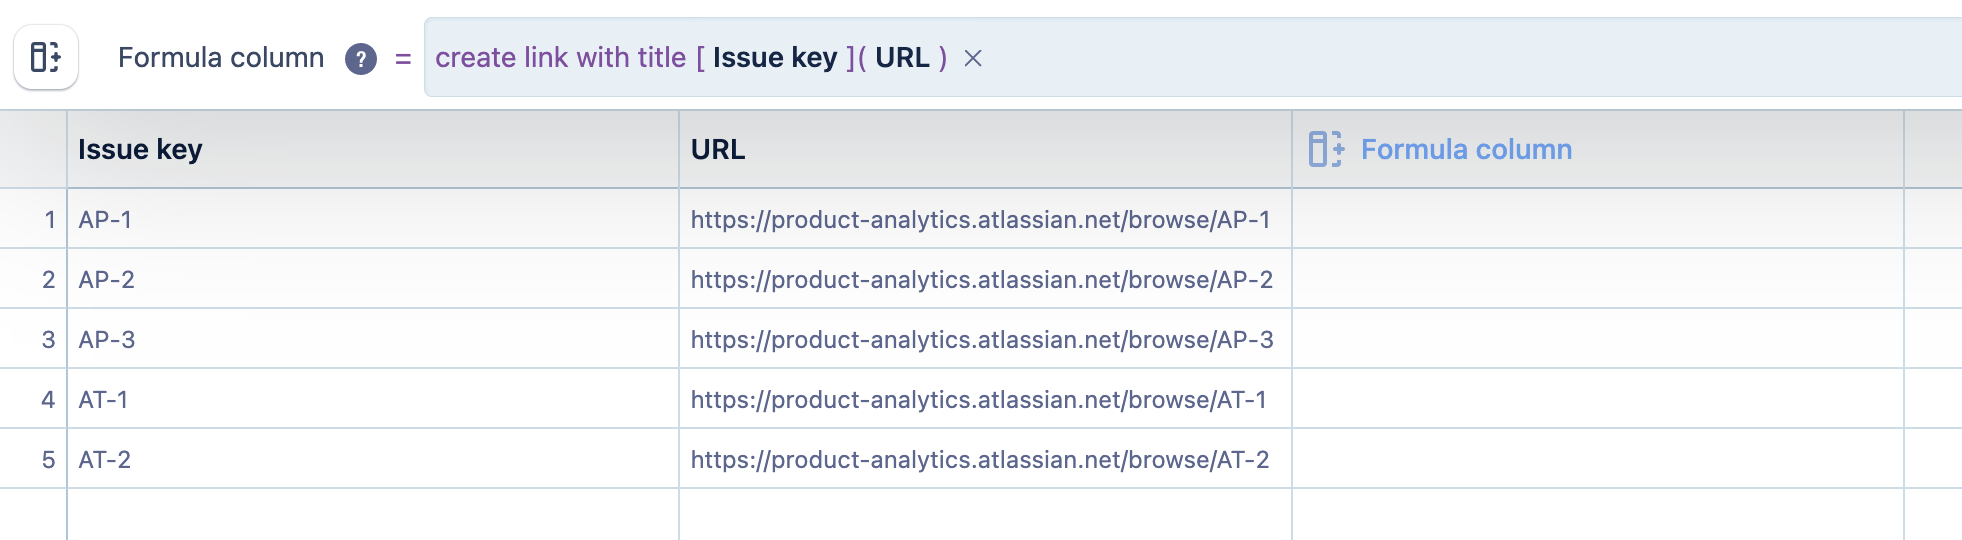Image resolution: width=1962 pixels, height=540 pixels.
Task: Click the URL cell ending in AT-1
Action: (978, 399)
